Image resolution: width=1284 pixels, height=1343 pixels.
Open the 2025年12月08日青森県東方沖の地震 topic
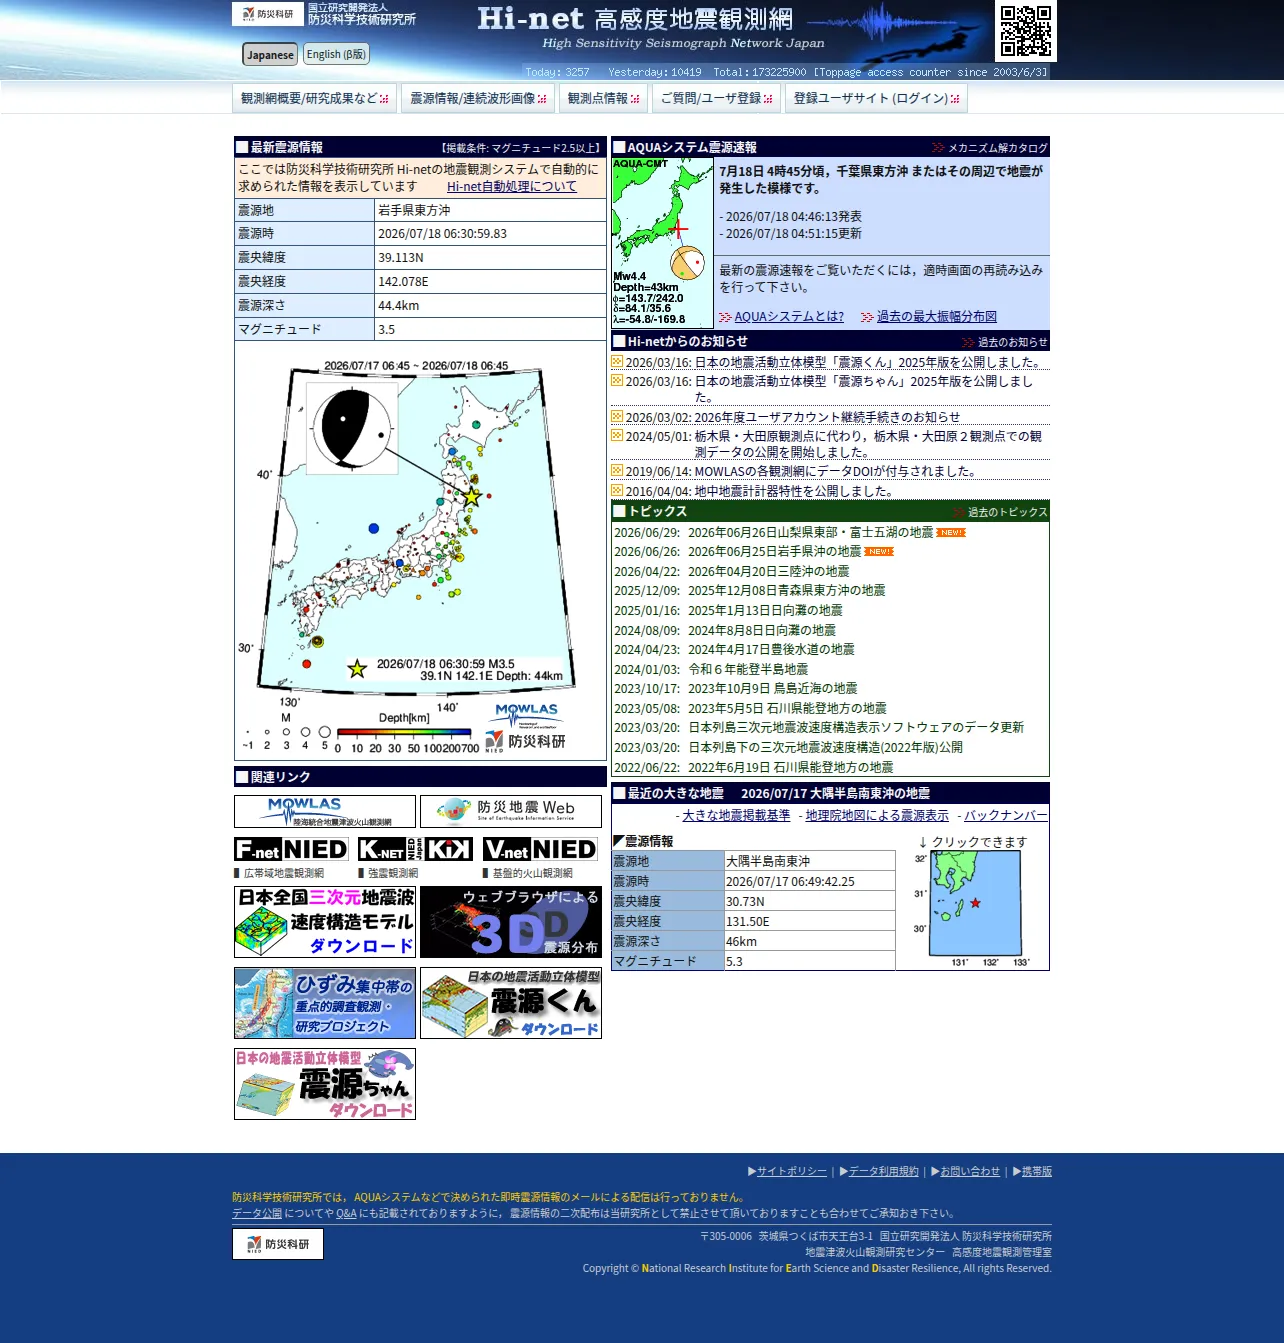click(x=786, y=591)
